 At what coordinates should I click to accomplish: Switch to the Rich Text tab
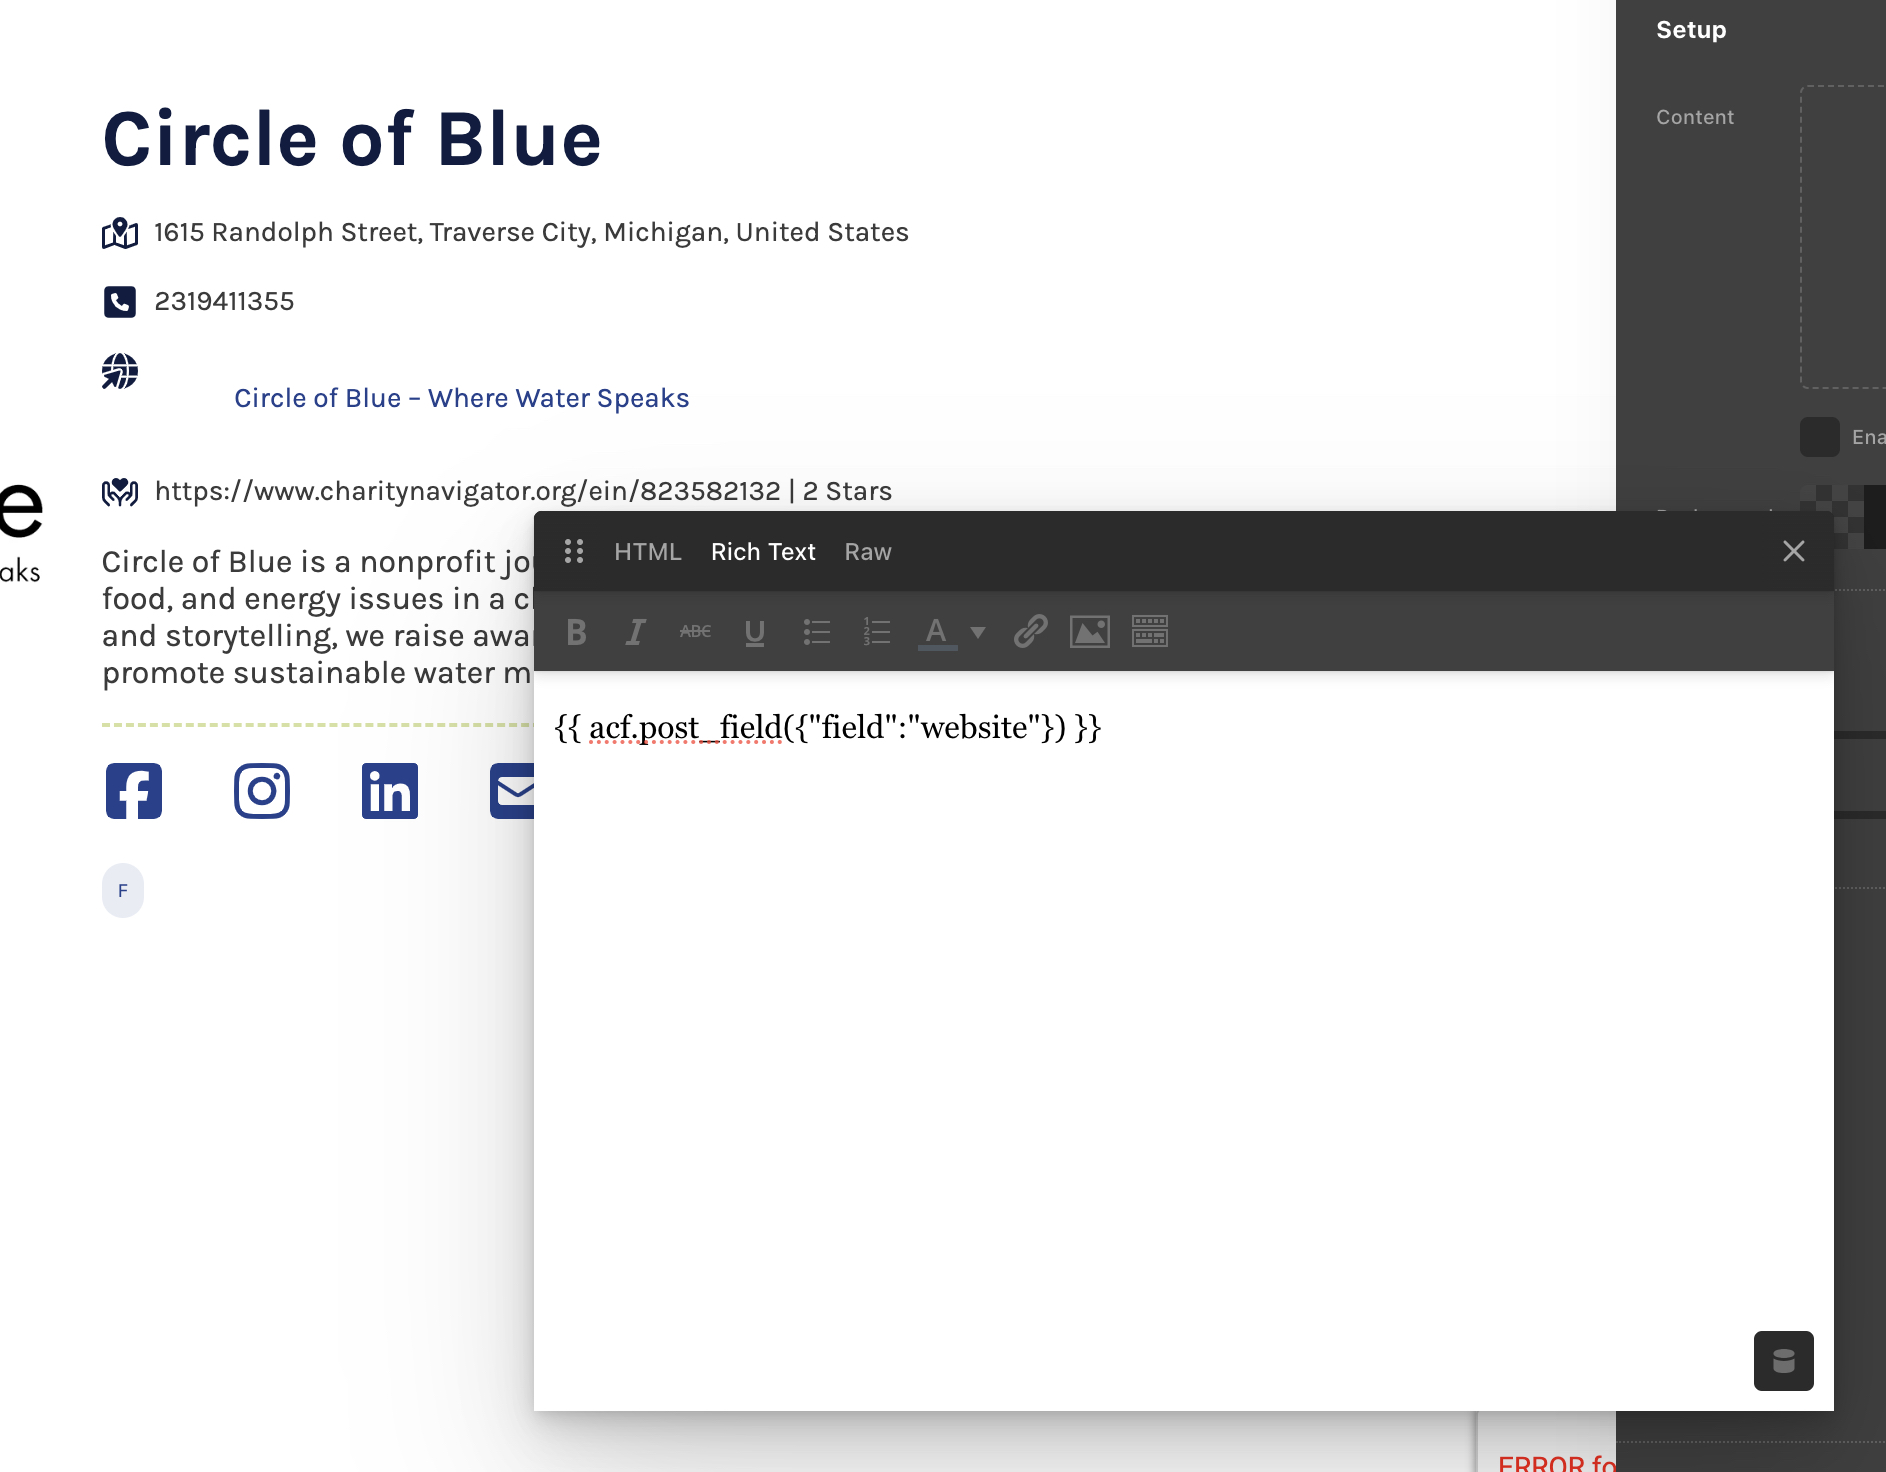pos(763,552)
